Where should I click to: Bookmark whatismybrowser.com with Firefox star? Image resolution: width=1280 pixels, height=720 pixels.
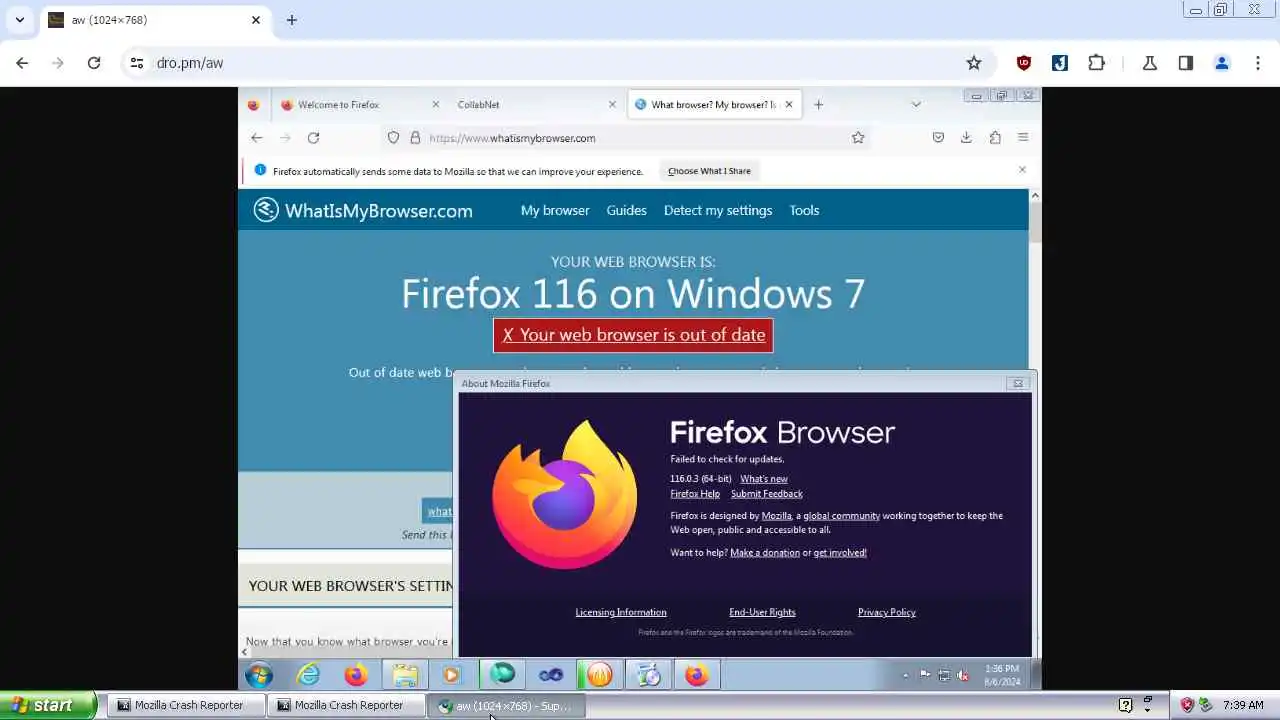pyautogui.click(x=858, y=138)
